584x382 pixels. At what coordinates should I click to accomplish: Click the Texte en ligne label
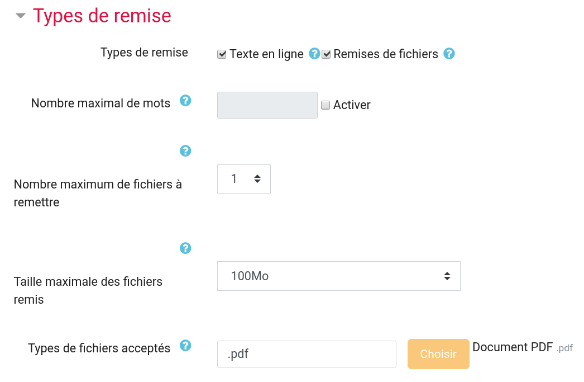[x=266, y=54]
